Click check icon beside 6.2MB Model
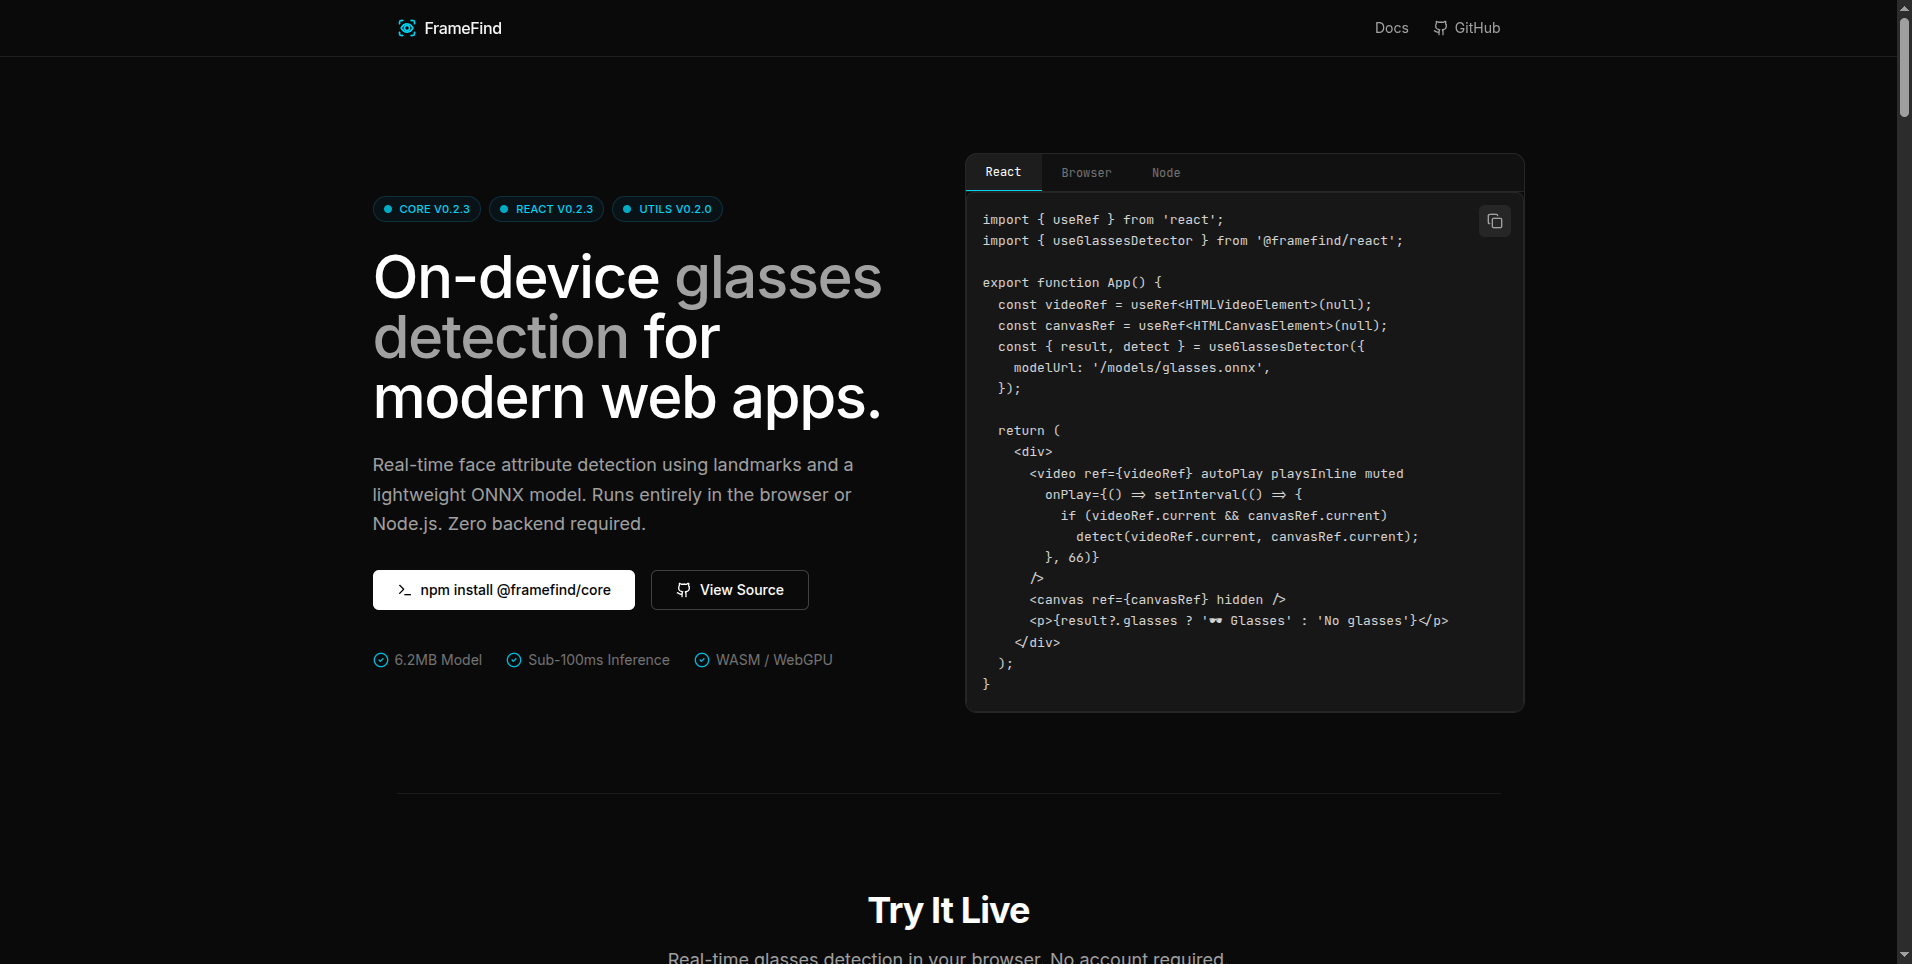Viewport: 1912px width, 964px height. (381, 660)
